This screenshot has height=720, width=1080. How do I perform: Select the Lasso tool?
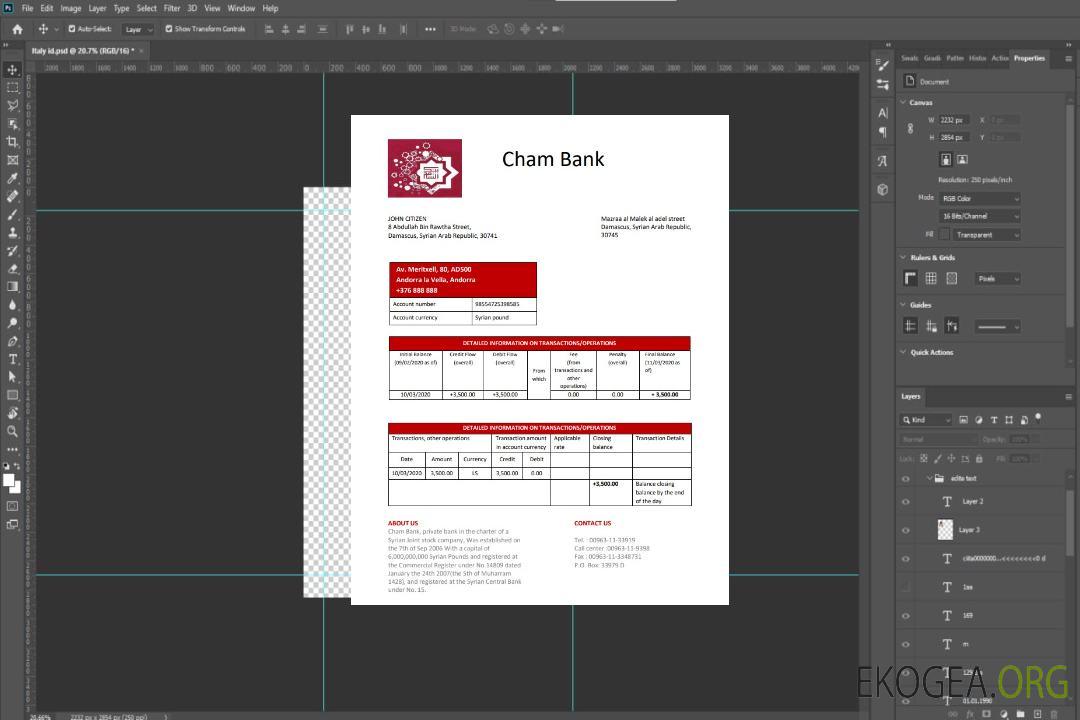click(12, 105)
